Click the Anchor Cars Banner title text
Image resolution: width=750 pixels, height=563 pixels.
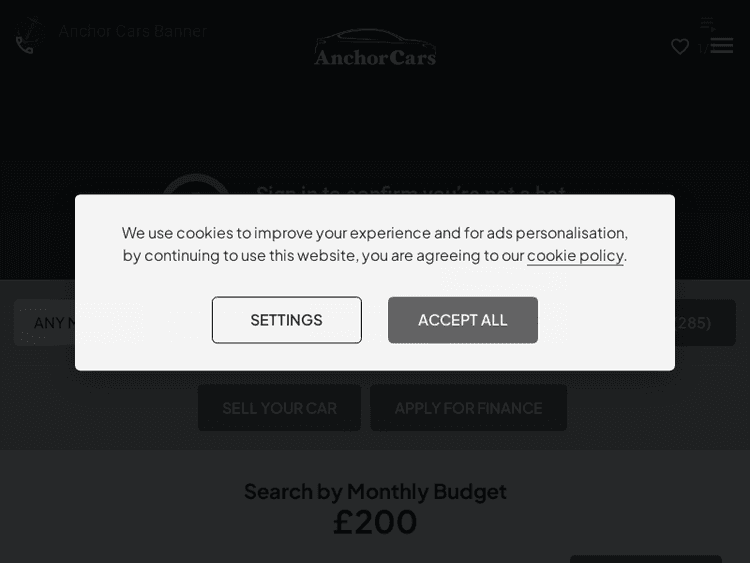pyautogui.click(x=132, y=31)
